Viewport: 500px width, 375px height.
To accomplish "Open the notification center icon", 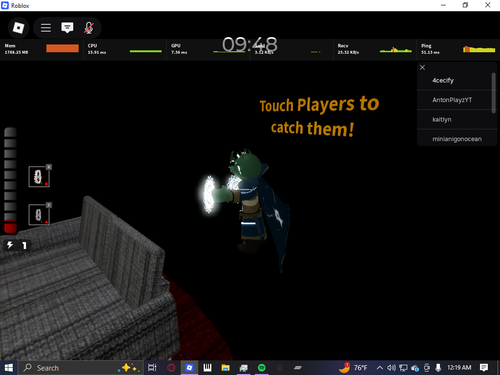I will (484, 367).
